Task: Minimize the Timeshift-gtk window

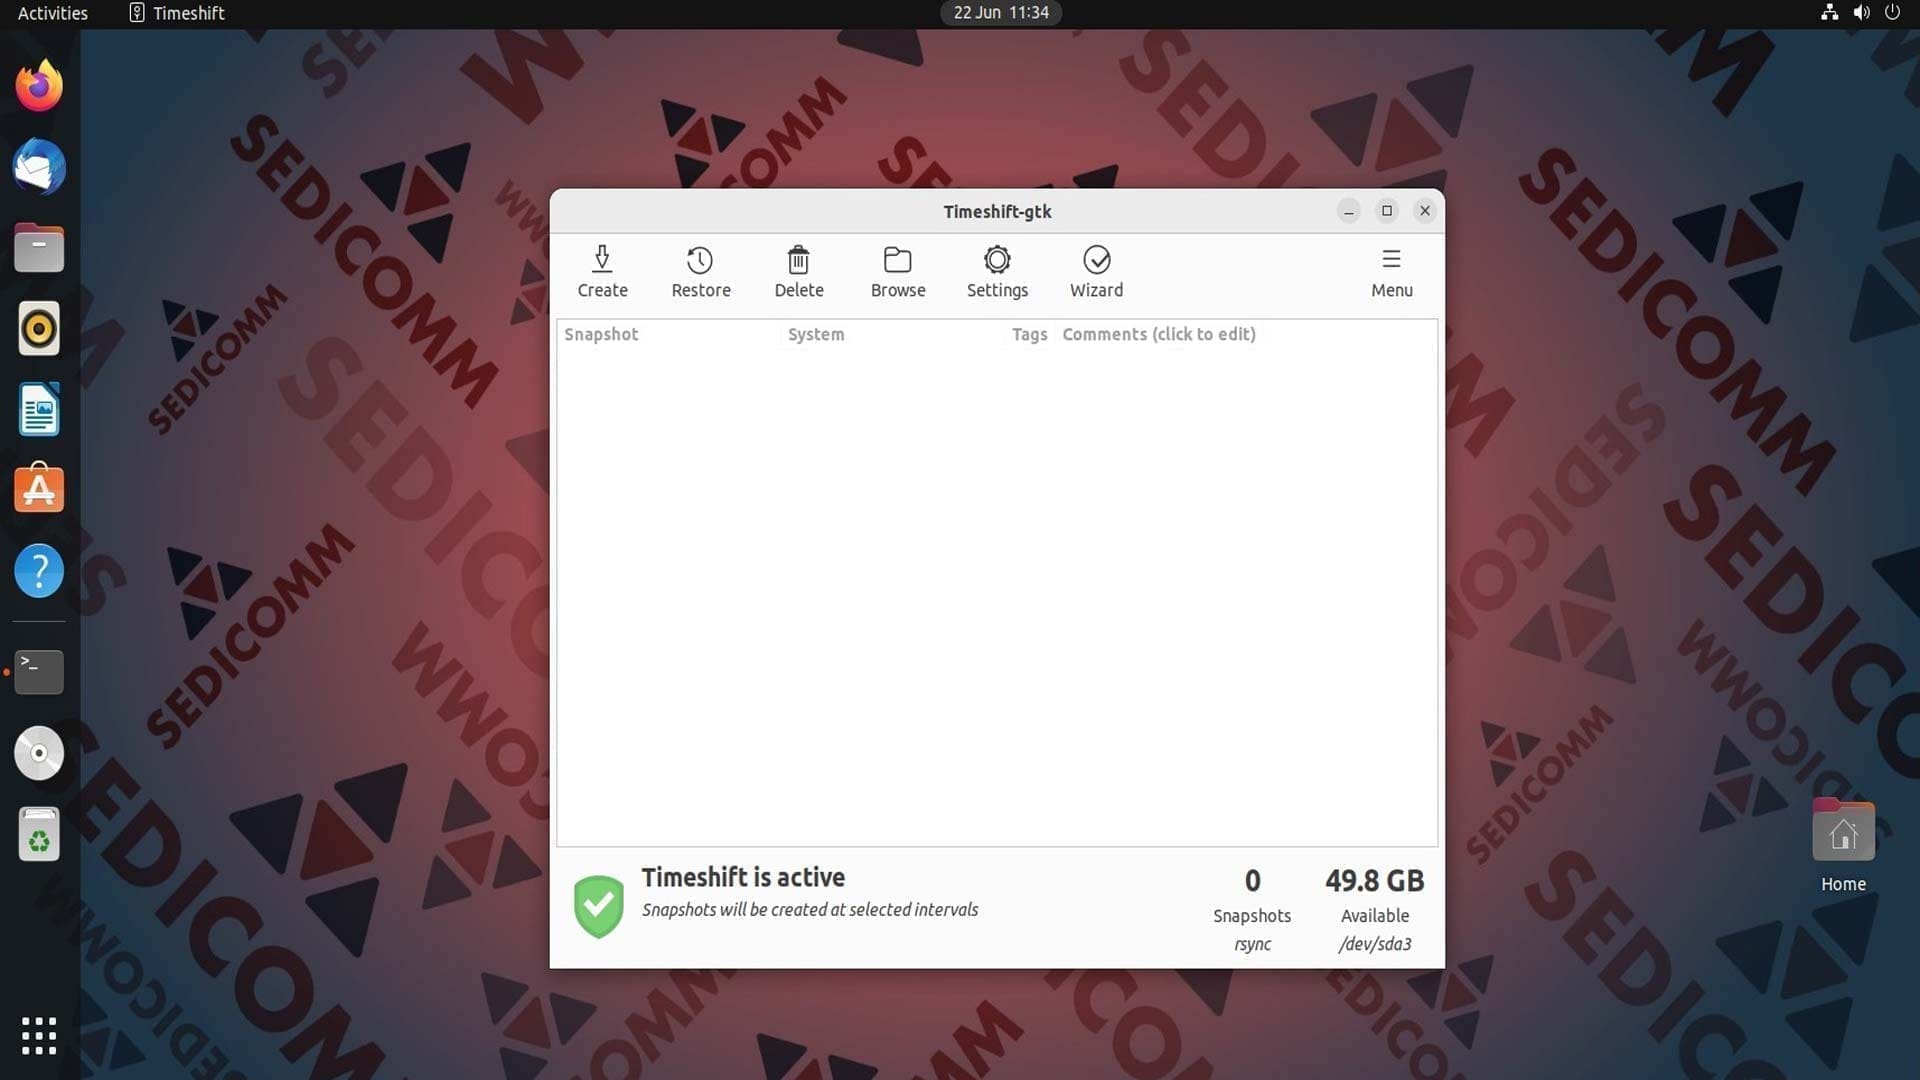Action: (1348, 211)
